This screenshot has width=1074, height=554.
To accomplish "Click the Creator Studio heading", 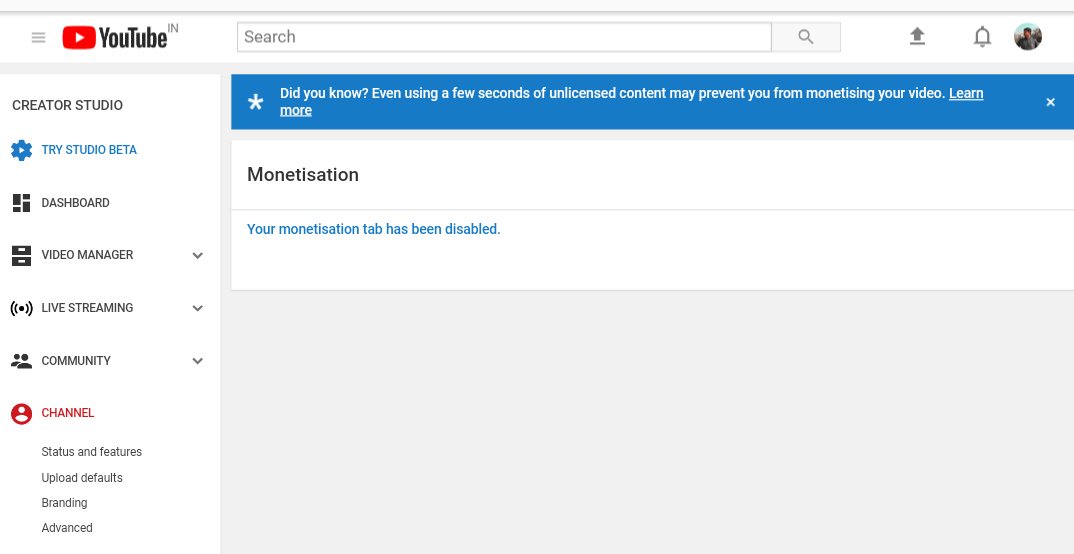I will tap(68, 105).
